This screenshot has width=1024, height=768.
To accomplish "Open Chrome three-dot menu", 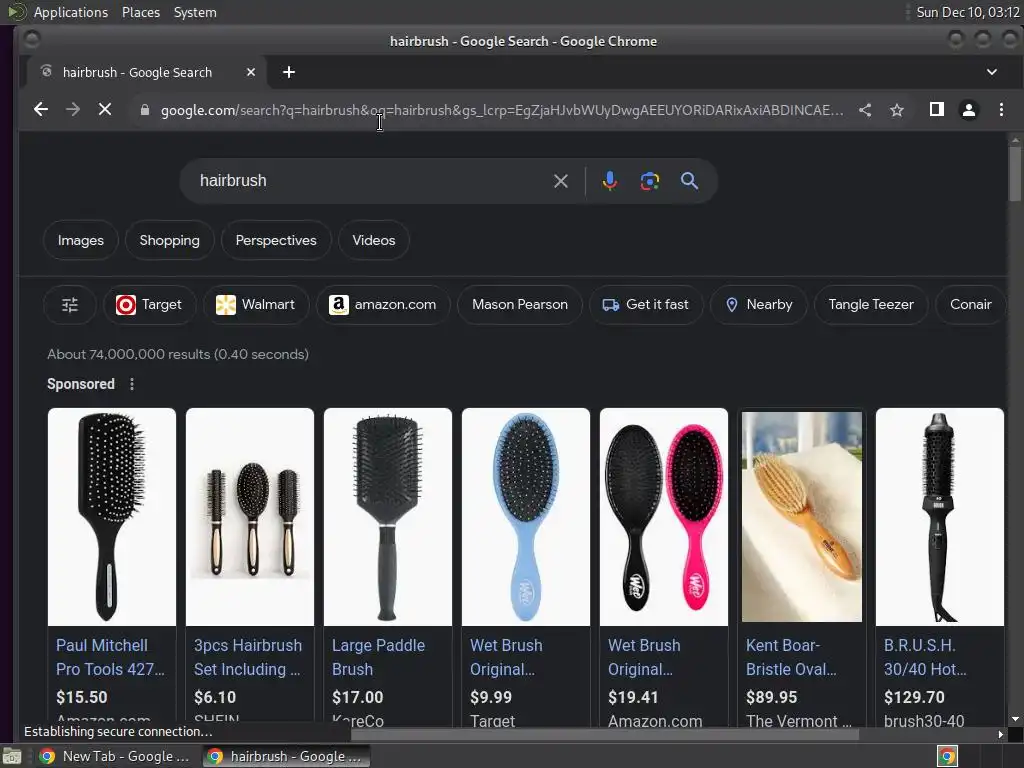I will [x=1001, y=110].
